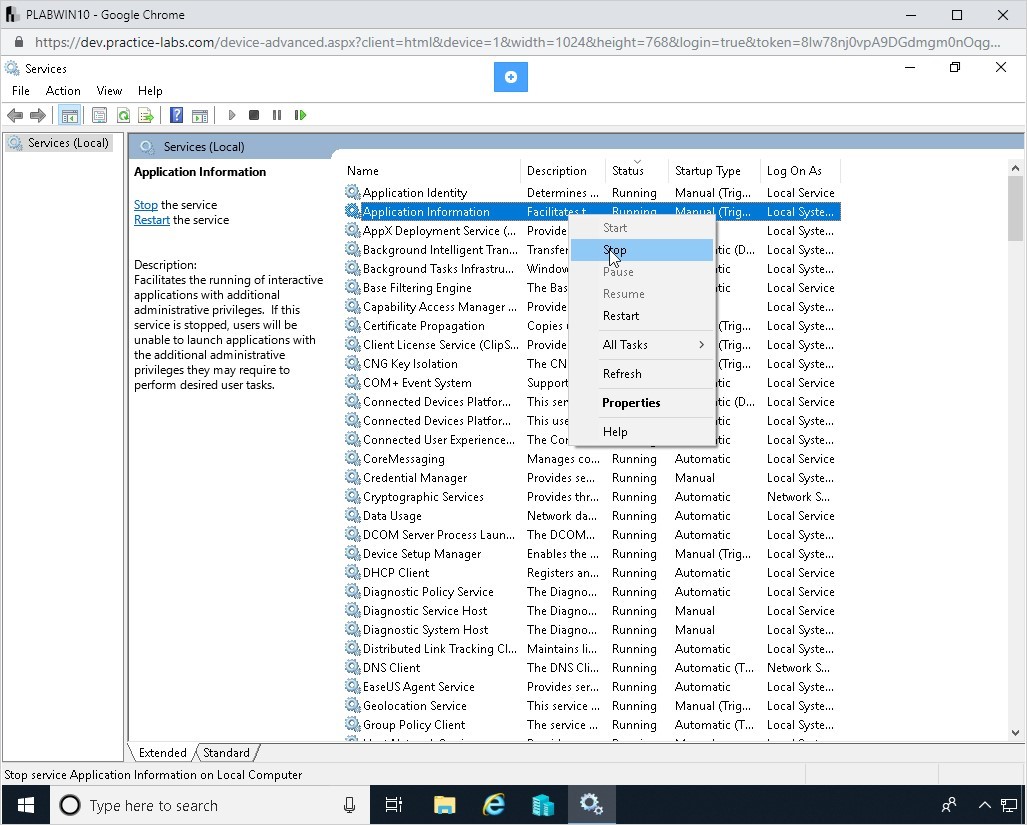Open the View menu

[x=109, y=91]
